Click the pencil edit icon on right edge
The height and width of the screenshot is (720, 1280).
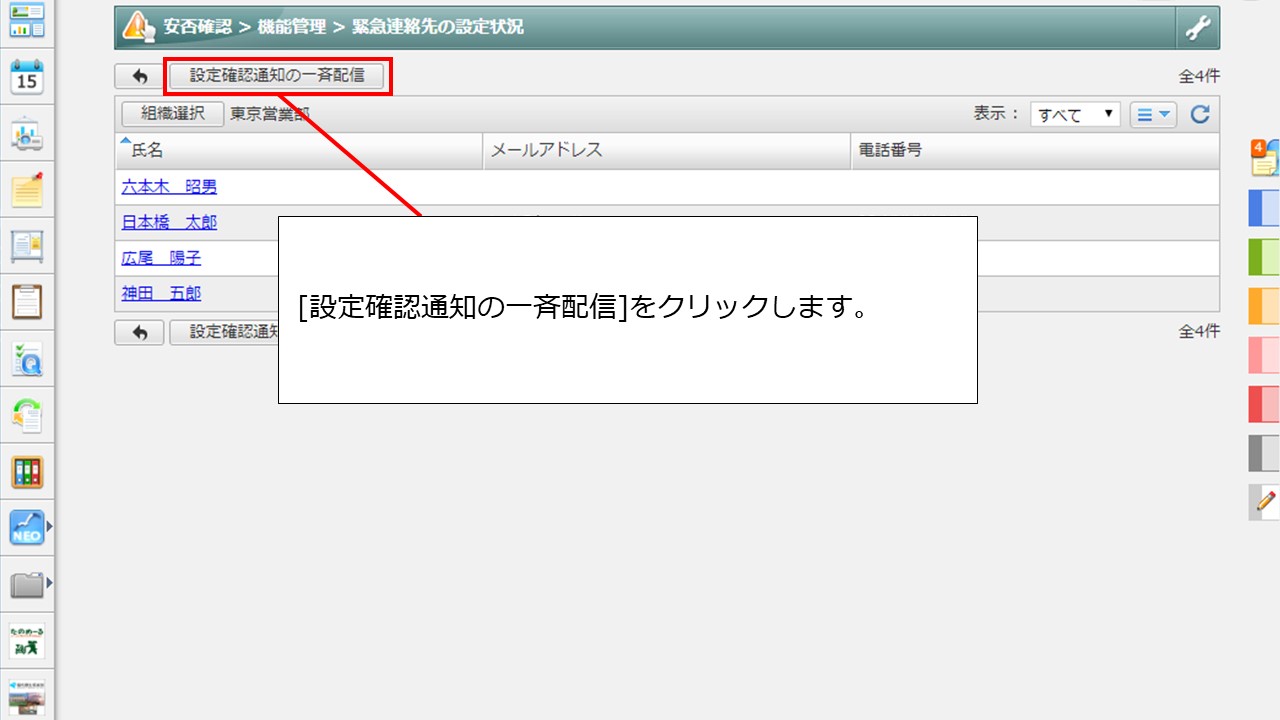1265,502
